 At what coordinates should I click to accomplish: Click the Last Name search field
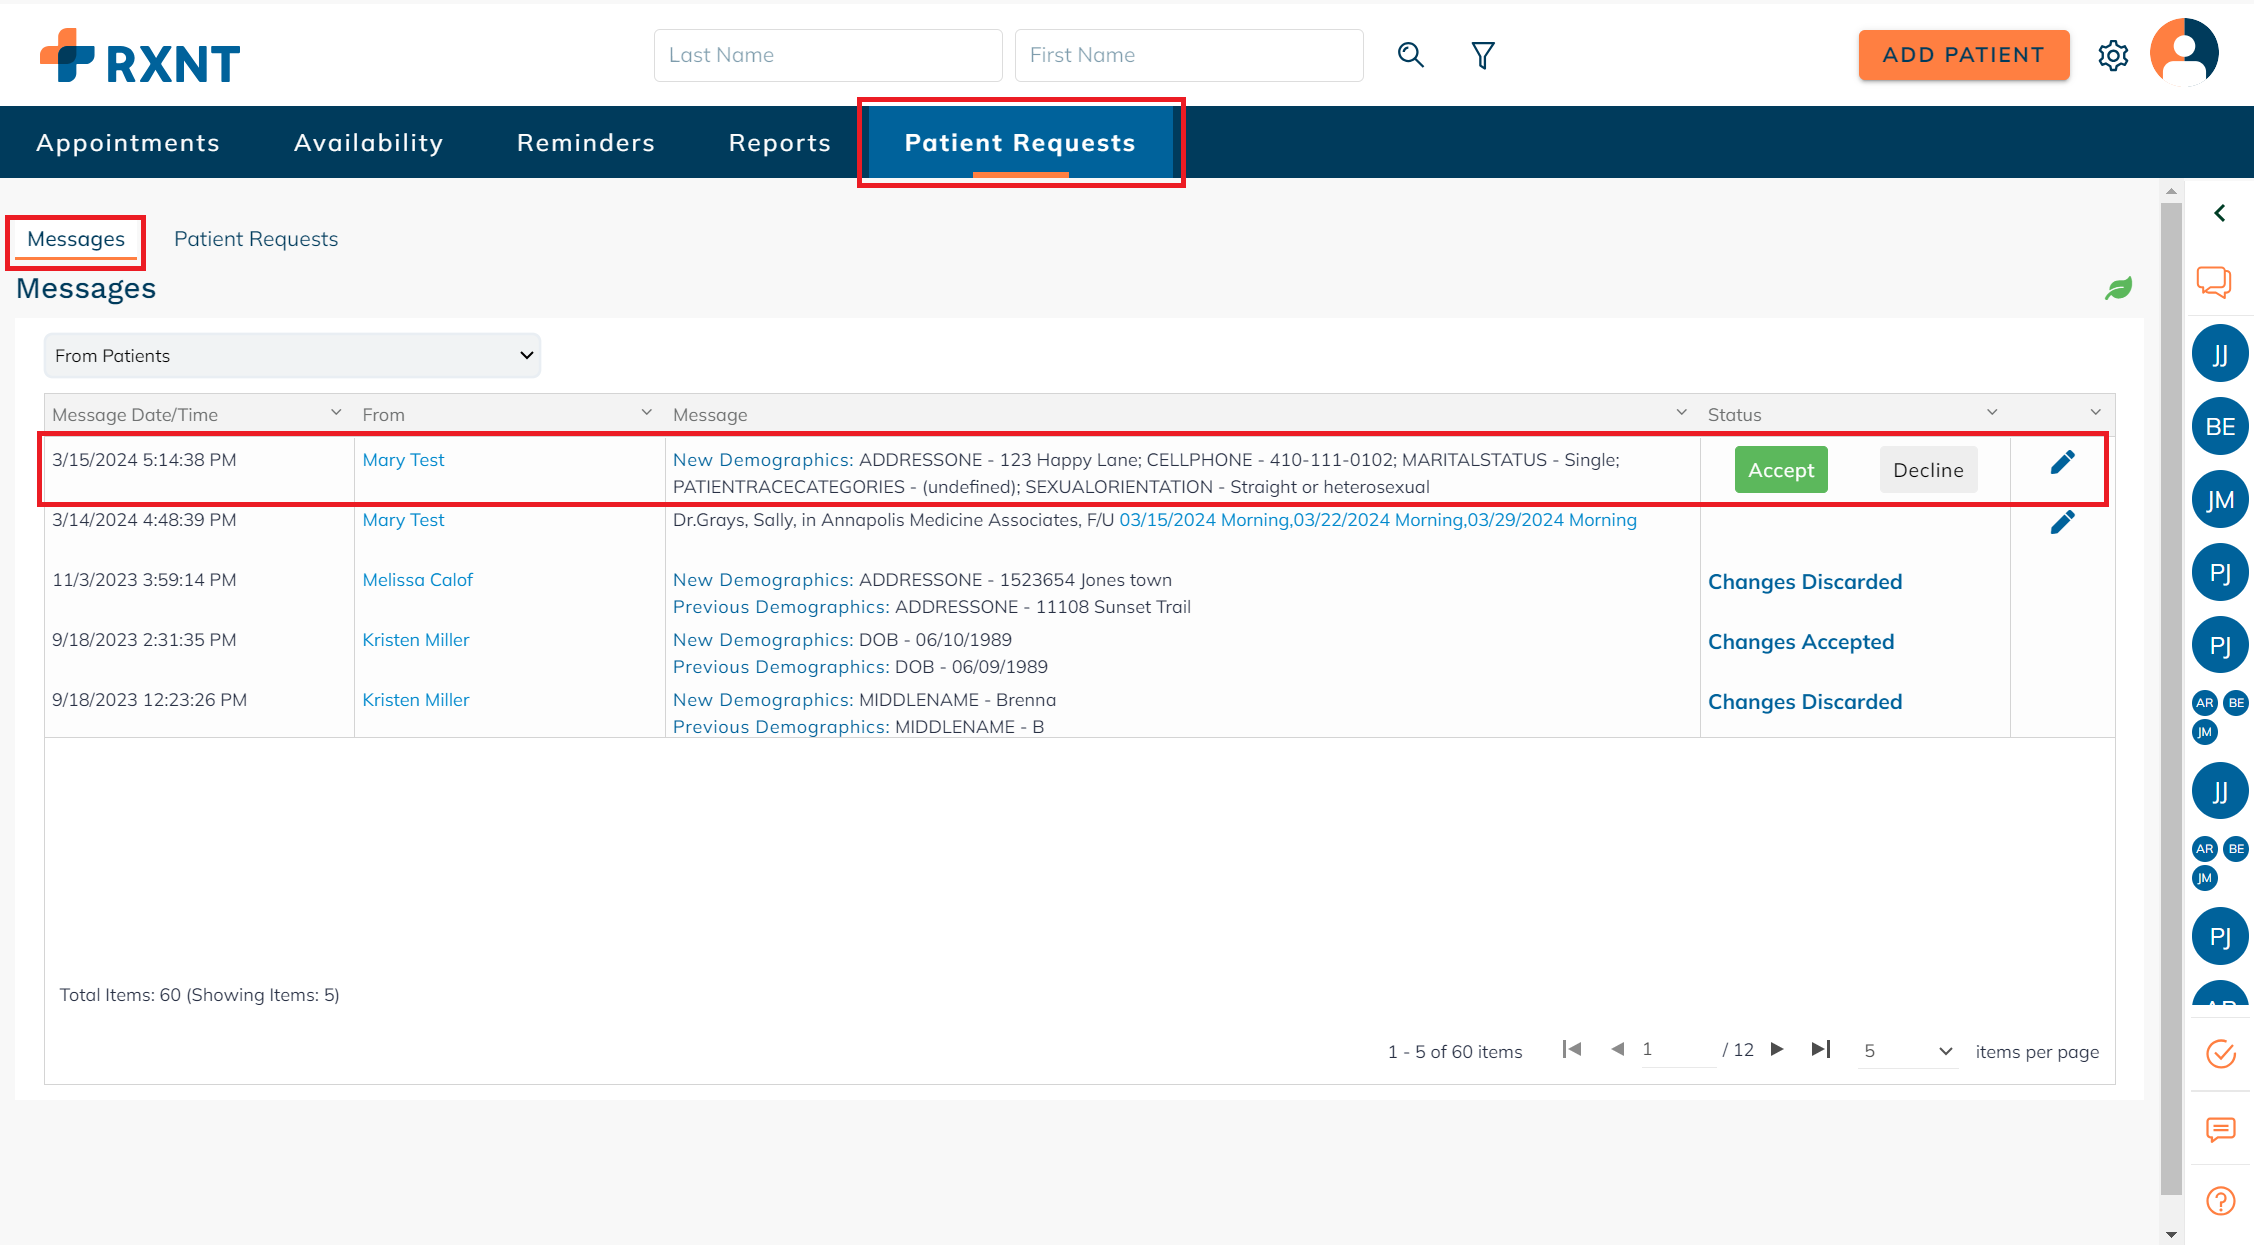point(828,55)
